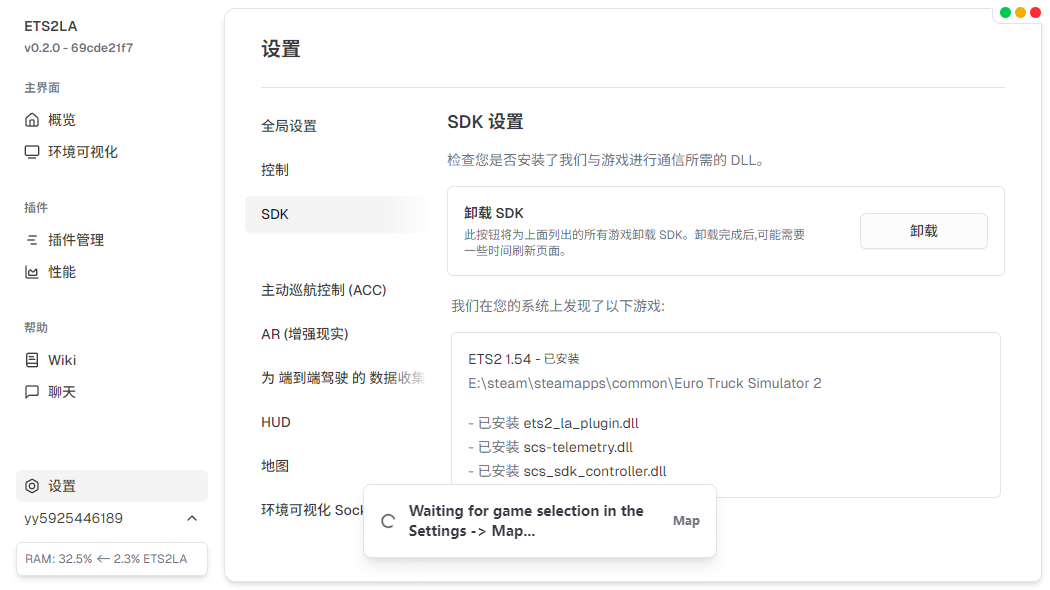The width and height of the screenshot is (1050, 590).
Task: Click the 性能 chart icon
Action: (x=31, y=272)
